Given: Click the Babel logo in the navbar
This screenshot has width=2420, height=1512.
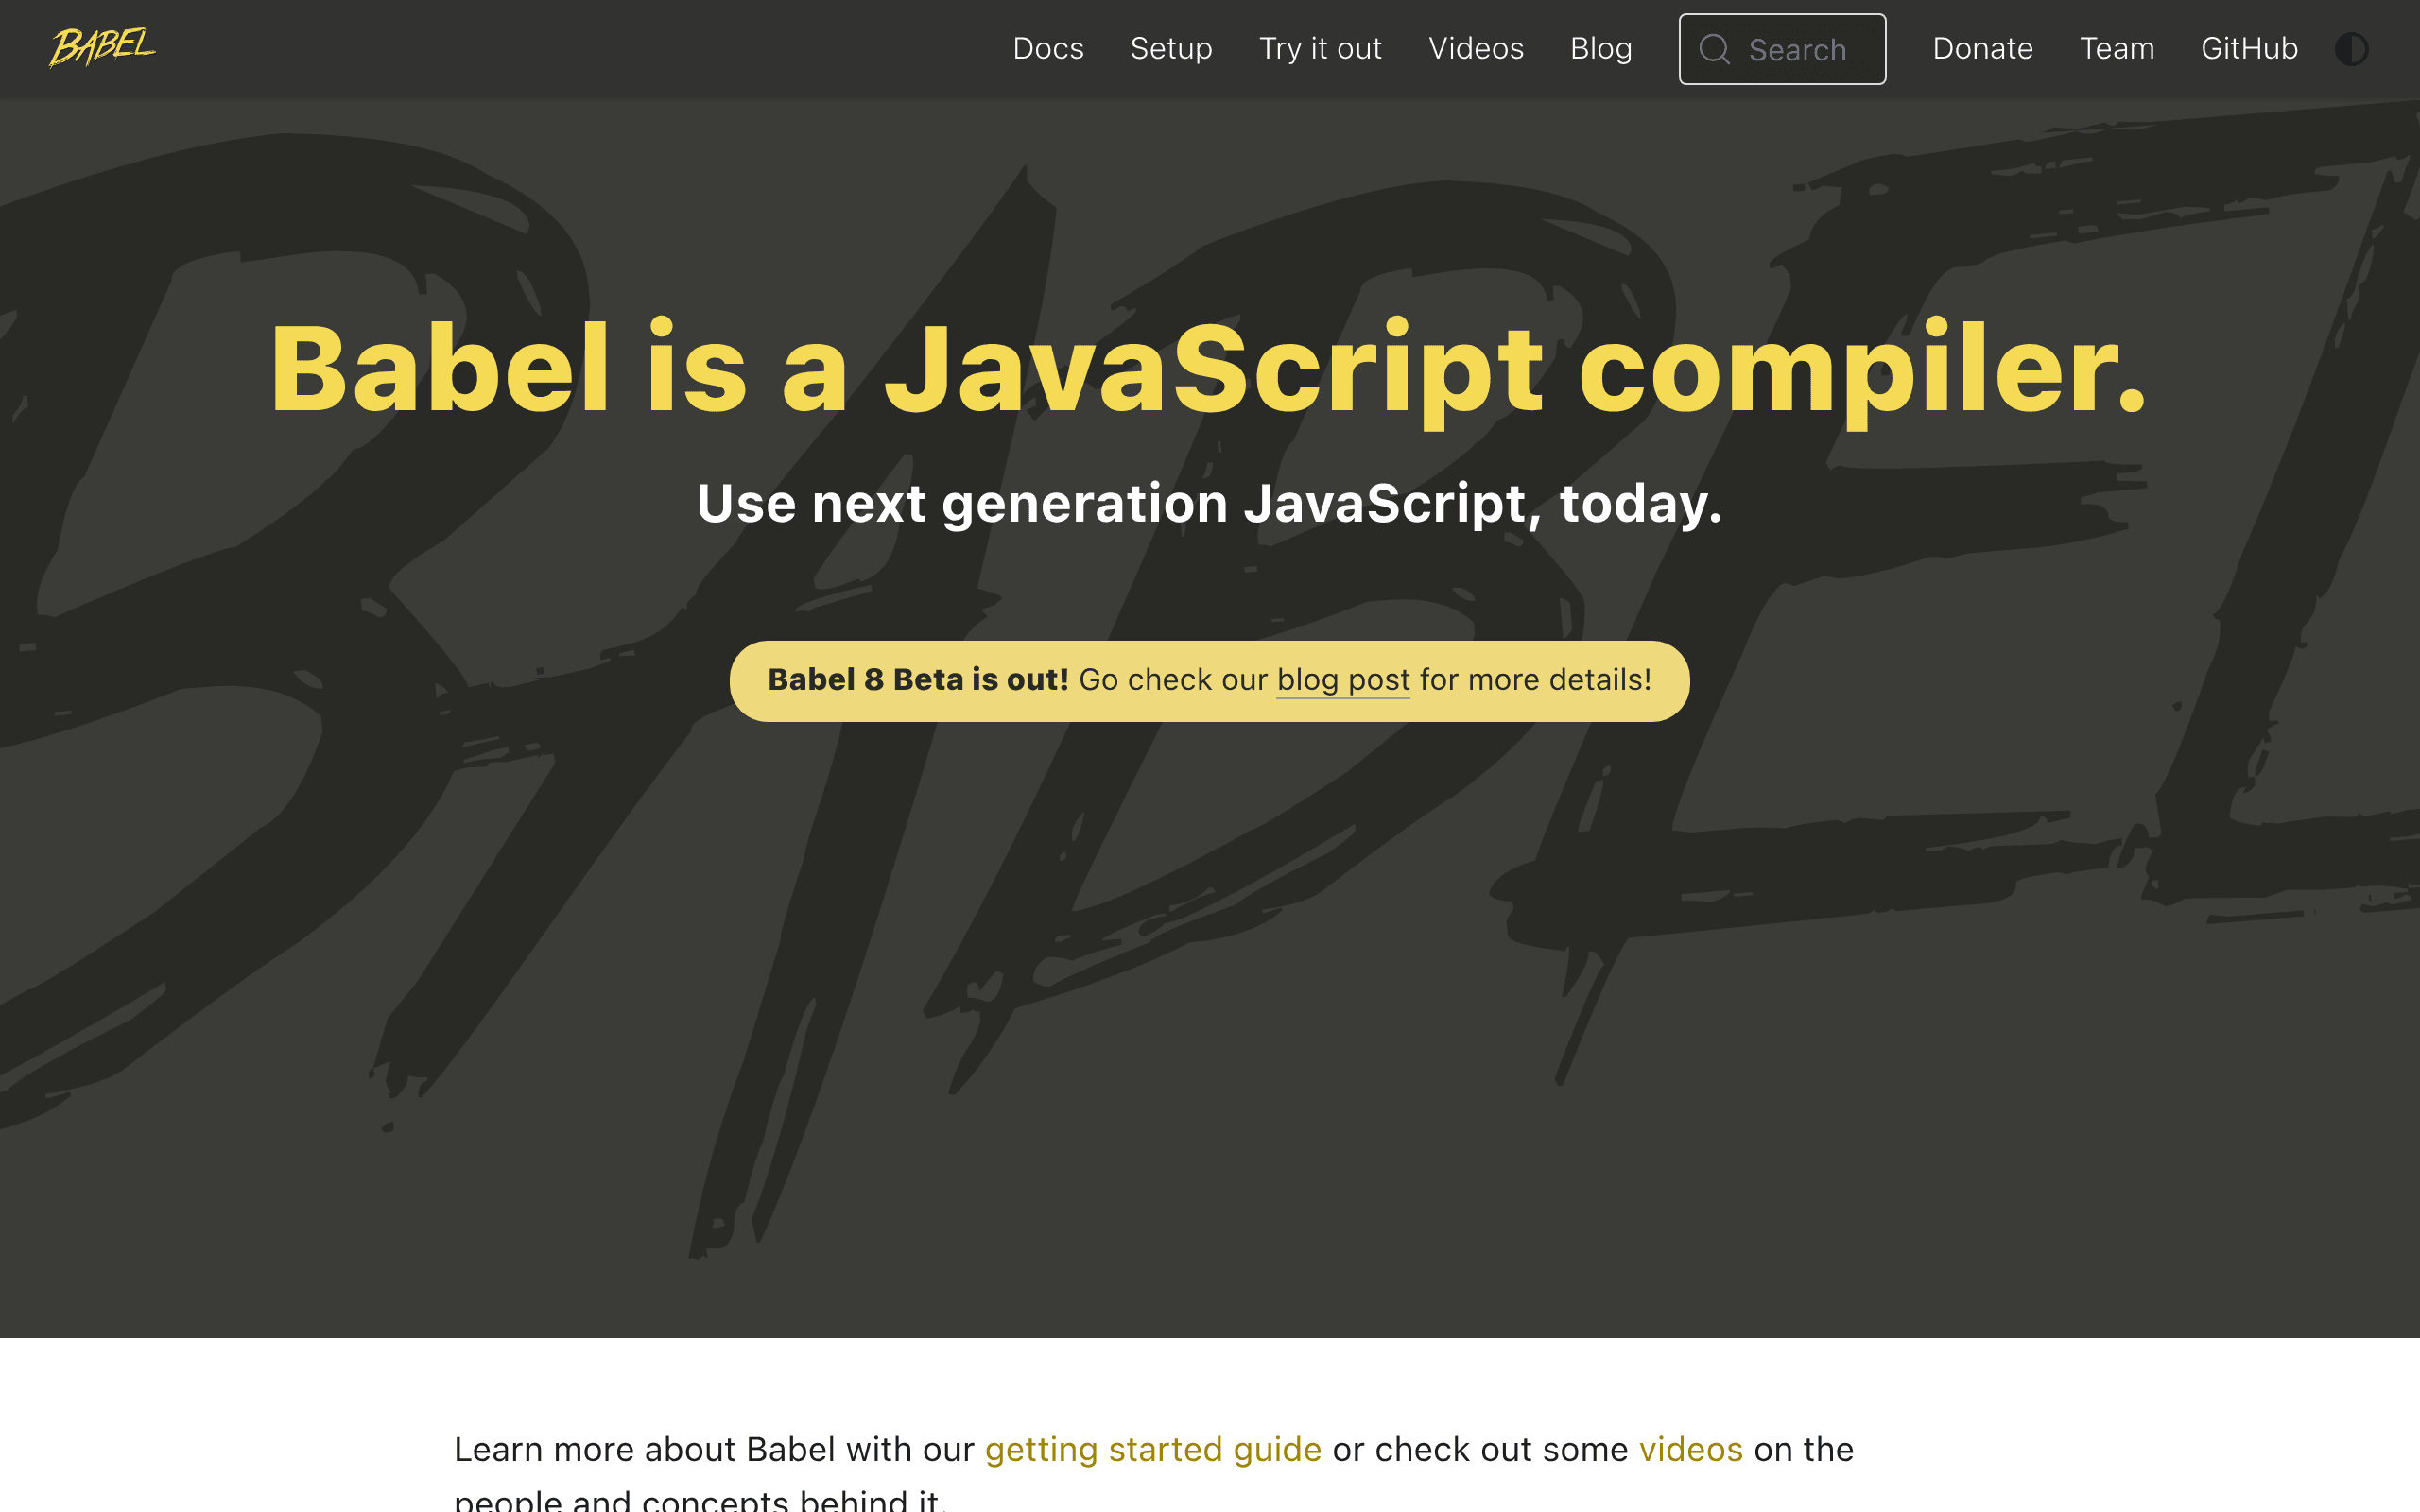Looking at the screenshot, I should point(103,47).
